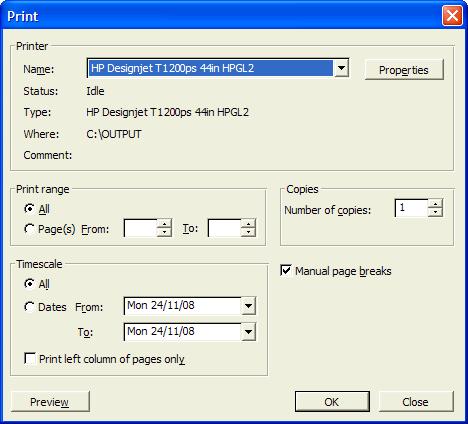The width and height of the screenshot is (468, 424).
Task: Confirm printing with OK button
Action: pyautogui.click(x=332, y=402)
